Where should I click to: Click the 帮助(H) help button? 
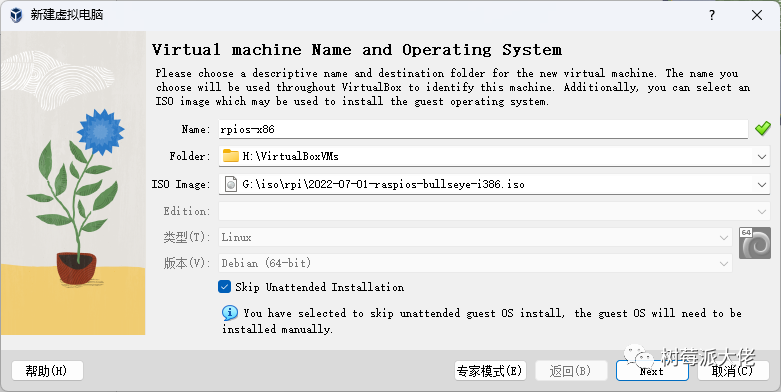[x=47, y=371]
